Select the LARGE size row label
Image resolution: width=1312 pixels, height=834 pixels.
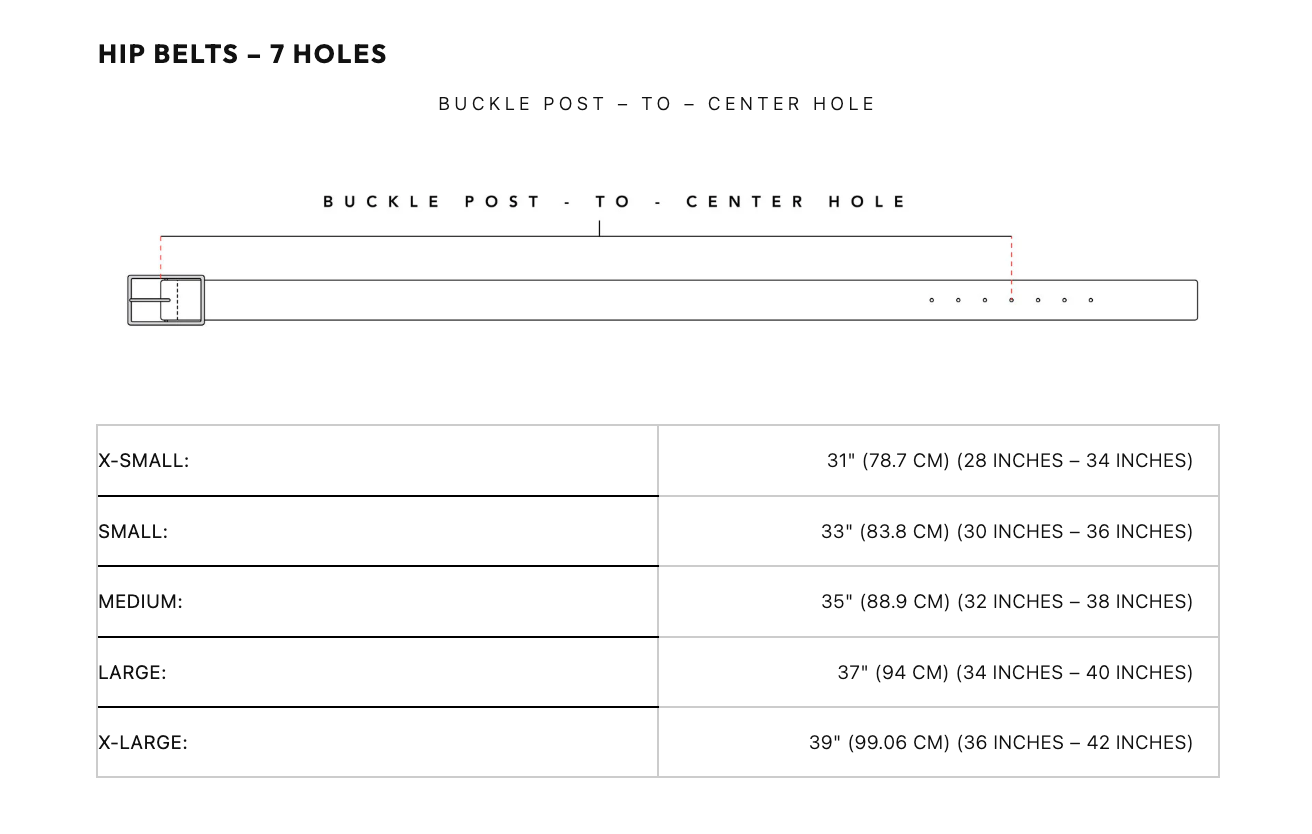(133, 673)
